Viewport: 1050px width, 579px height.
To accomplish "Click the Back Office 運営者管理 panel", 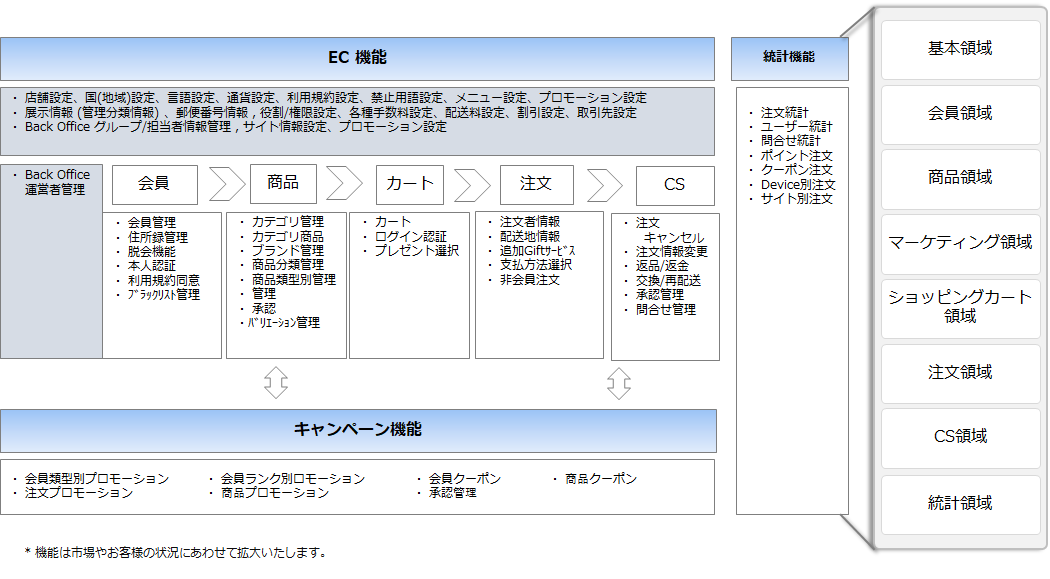I will pos(52,260).
